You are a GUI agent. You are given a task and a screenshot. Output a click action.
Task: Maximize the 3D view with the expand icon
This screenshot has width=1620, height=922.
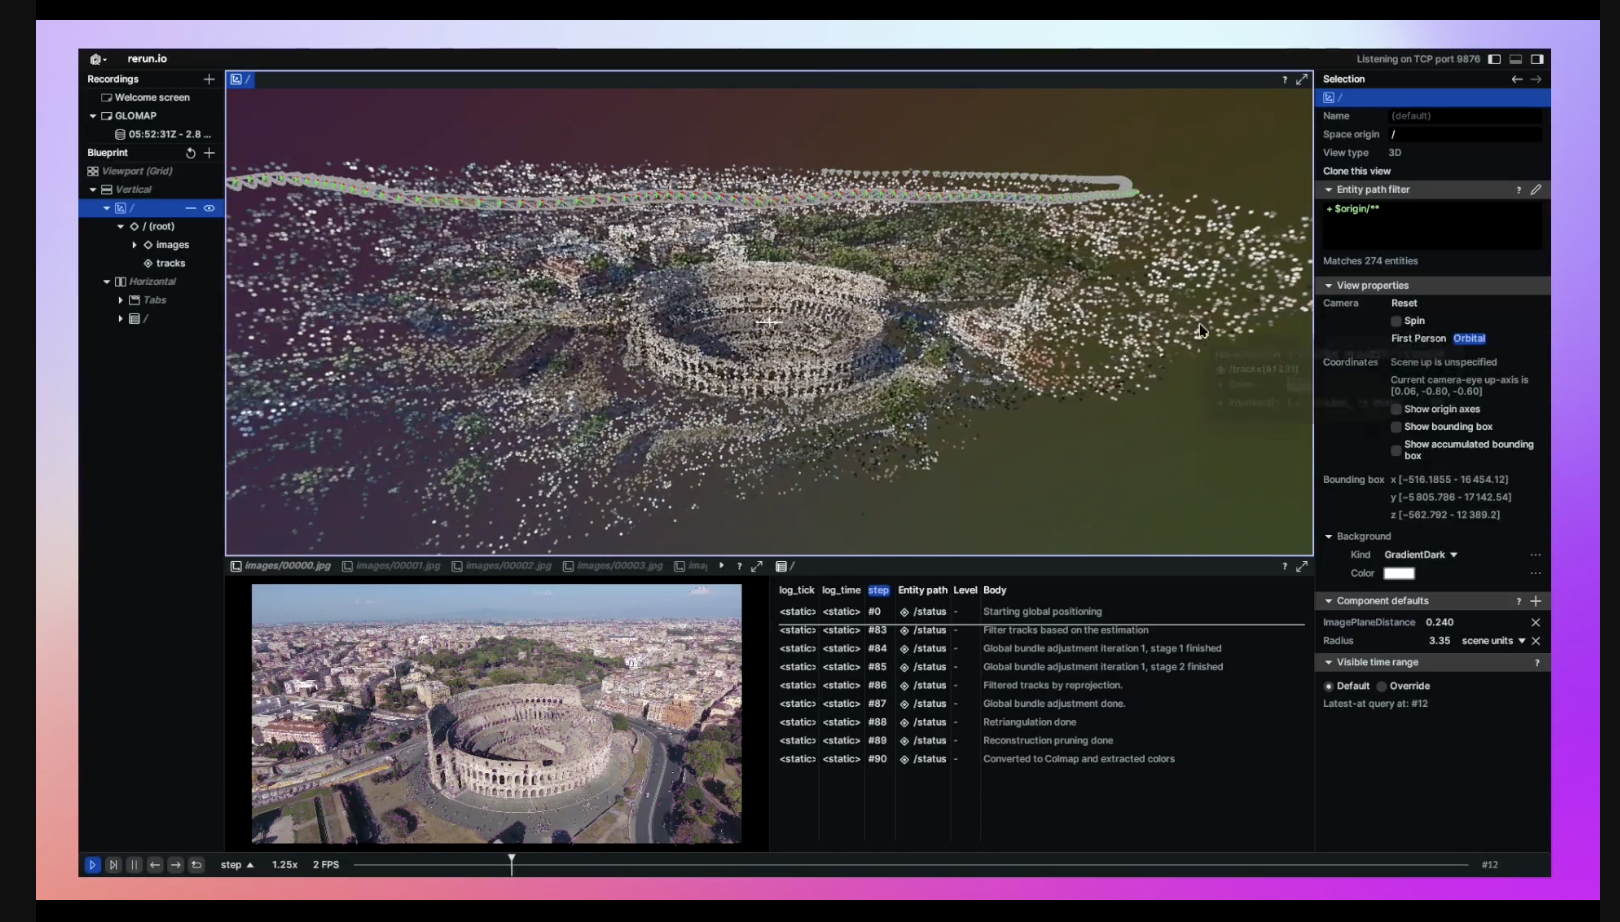tap(1301, 79)
